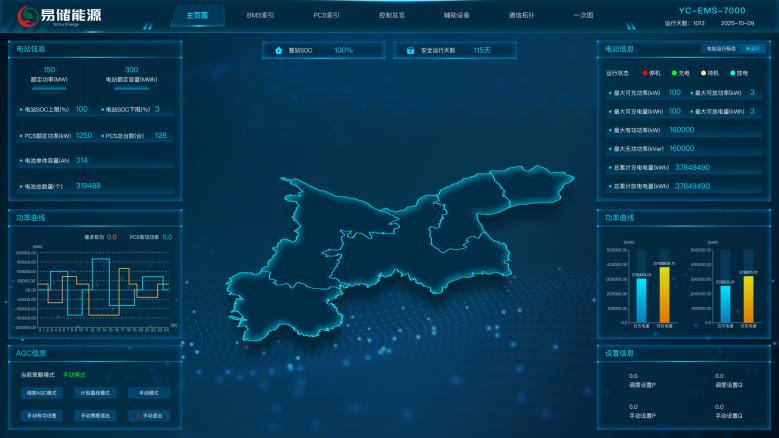The image size is (779, 438).
Task: Open the 辅助设备 tab
Action: tap(457, 15)
